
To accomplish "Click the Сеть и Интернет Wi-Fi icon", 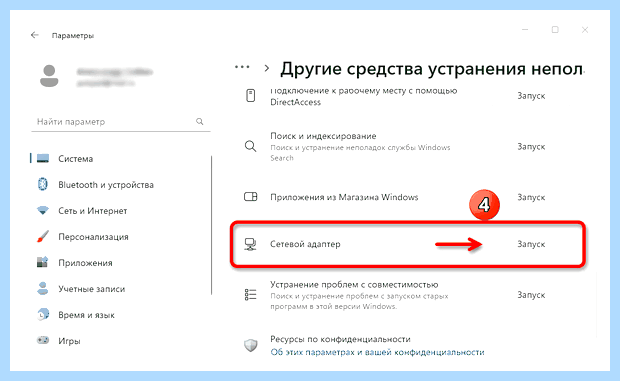I will (43, 211).
